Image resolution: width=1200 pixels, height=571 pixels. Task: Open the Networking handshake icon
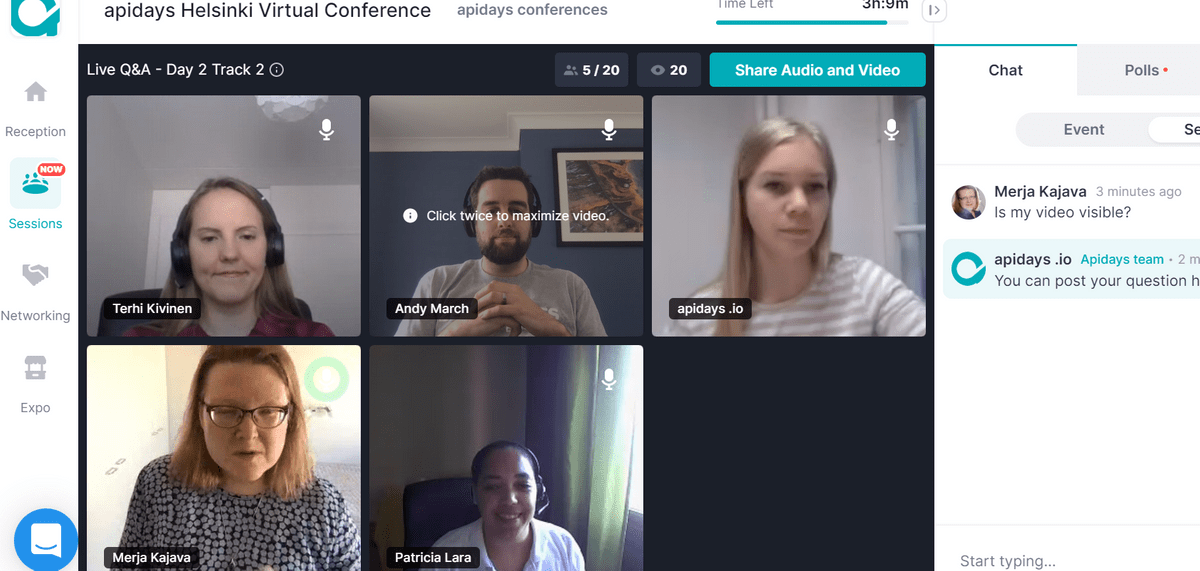pyautogui.click(x=35, y=275)
